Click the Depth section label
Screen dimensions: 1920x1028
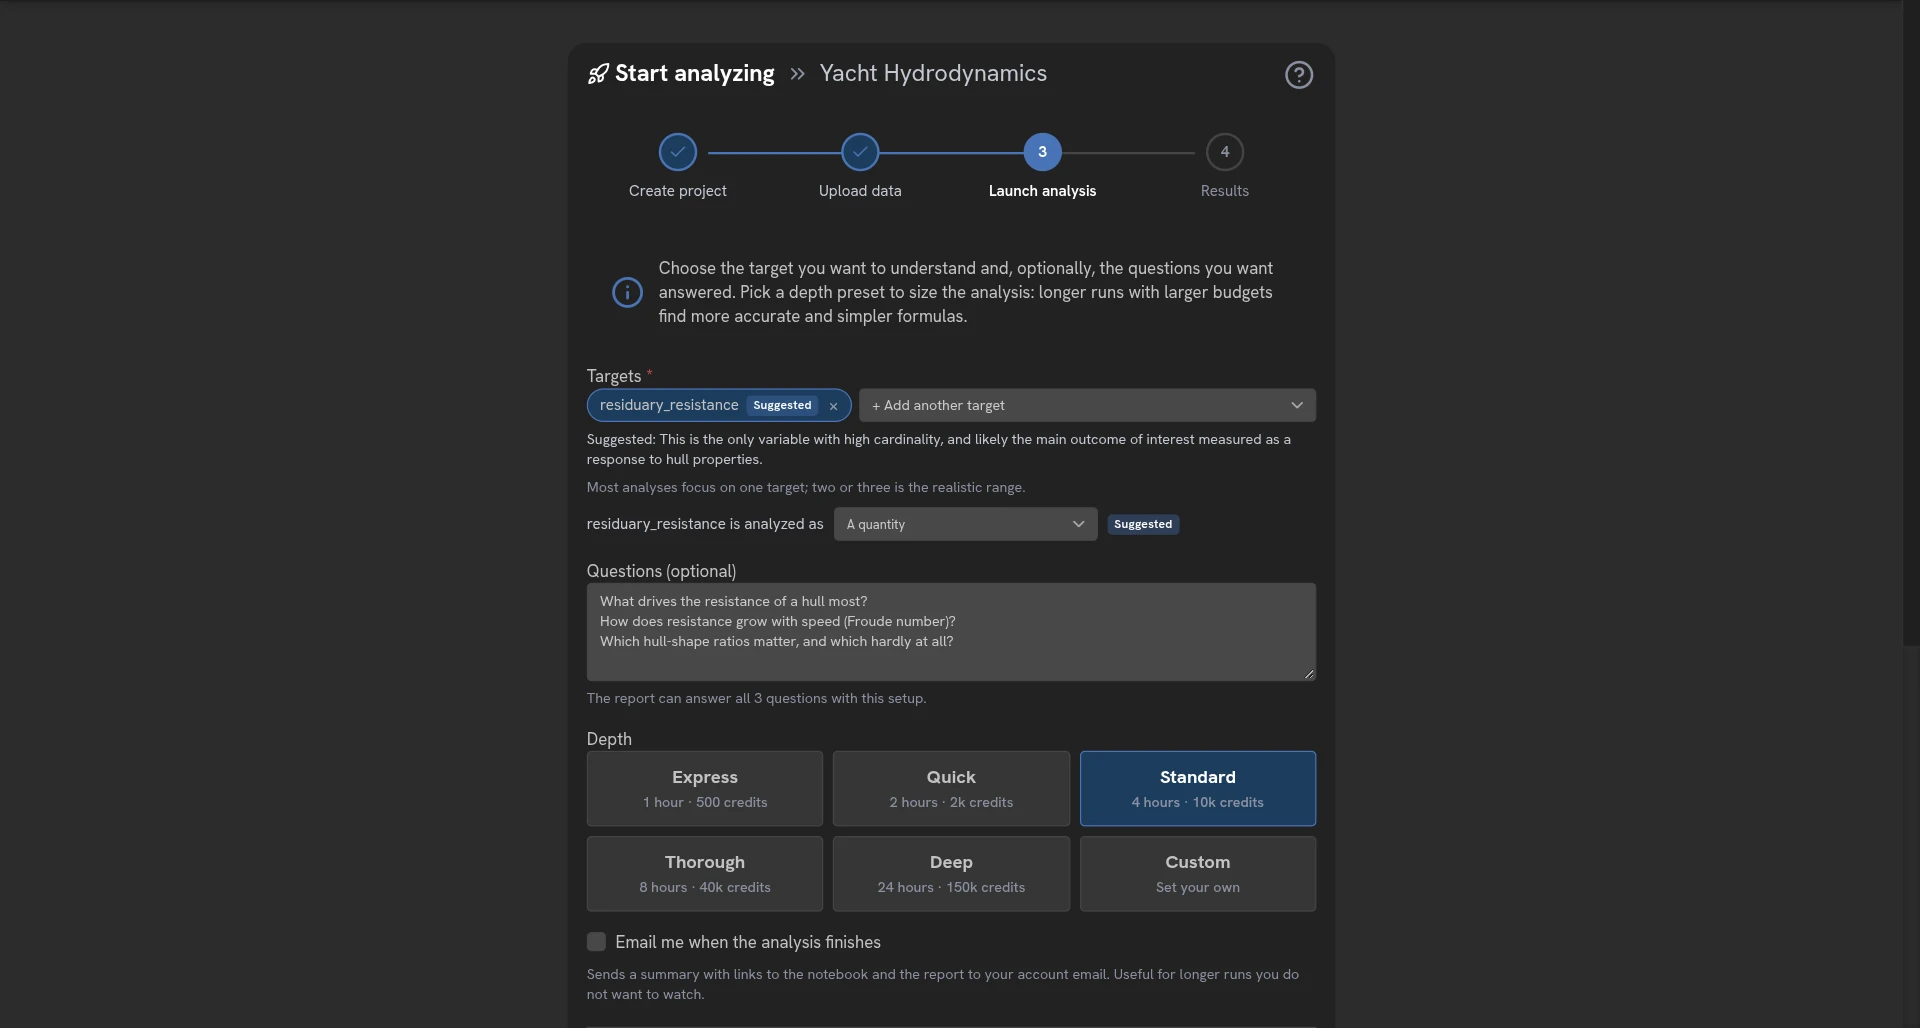[x=609, y=739]
